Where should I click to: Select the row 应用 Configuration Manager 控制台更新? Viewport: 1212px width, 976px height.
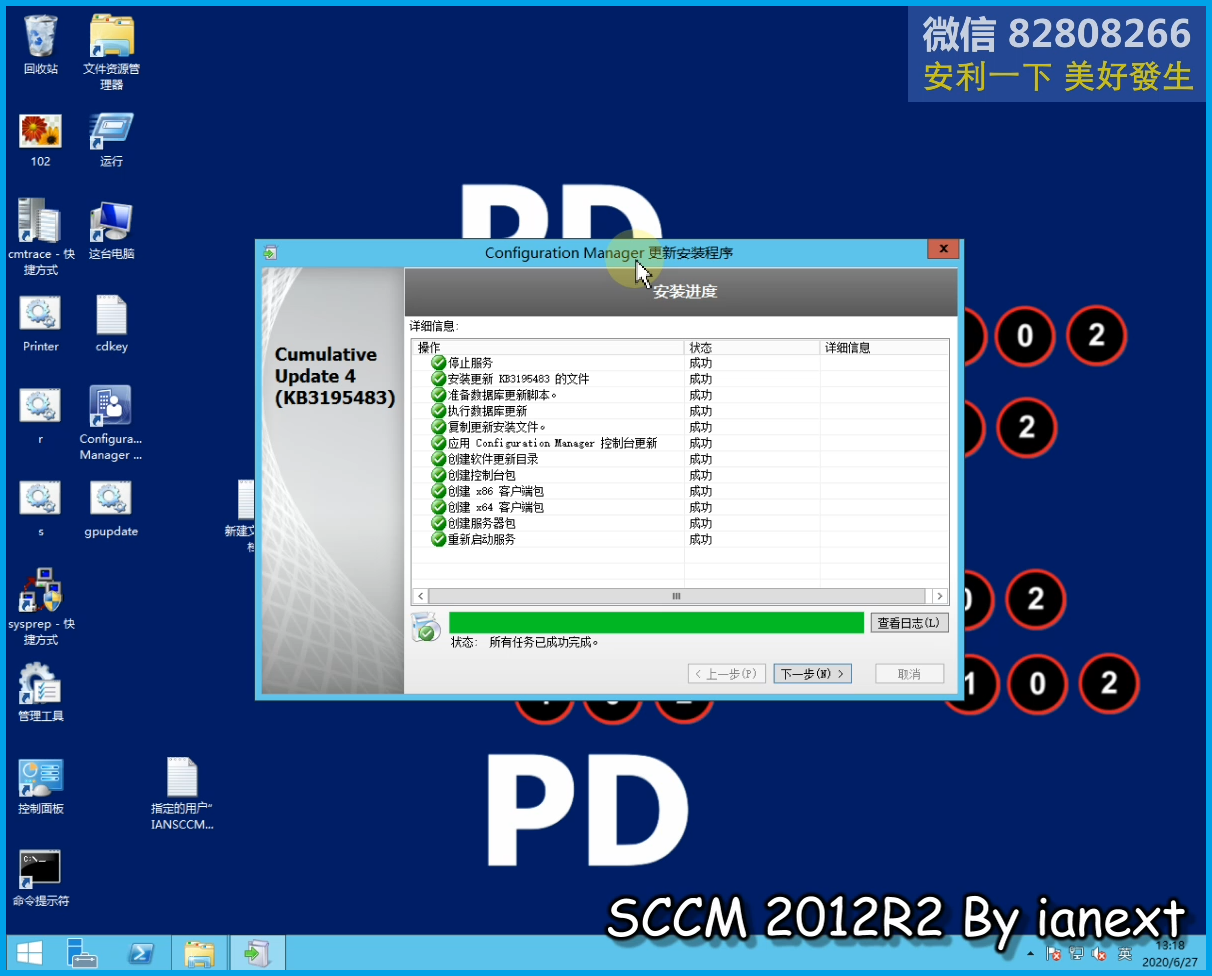680,443
